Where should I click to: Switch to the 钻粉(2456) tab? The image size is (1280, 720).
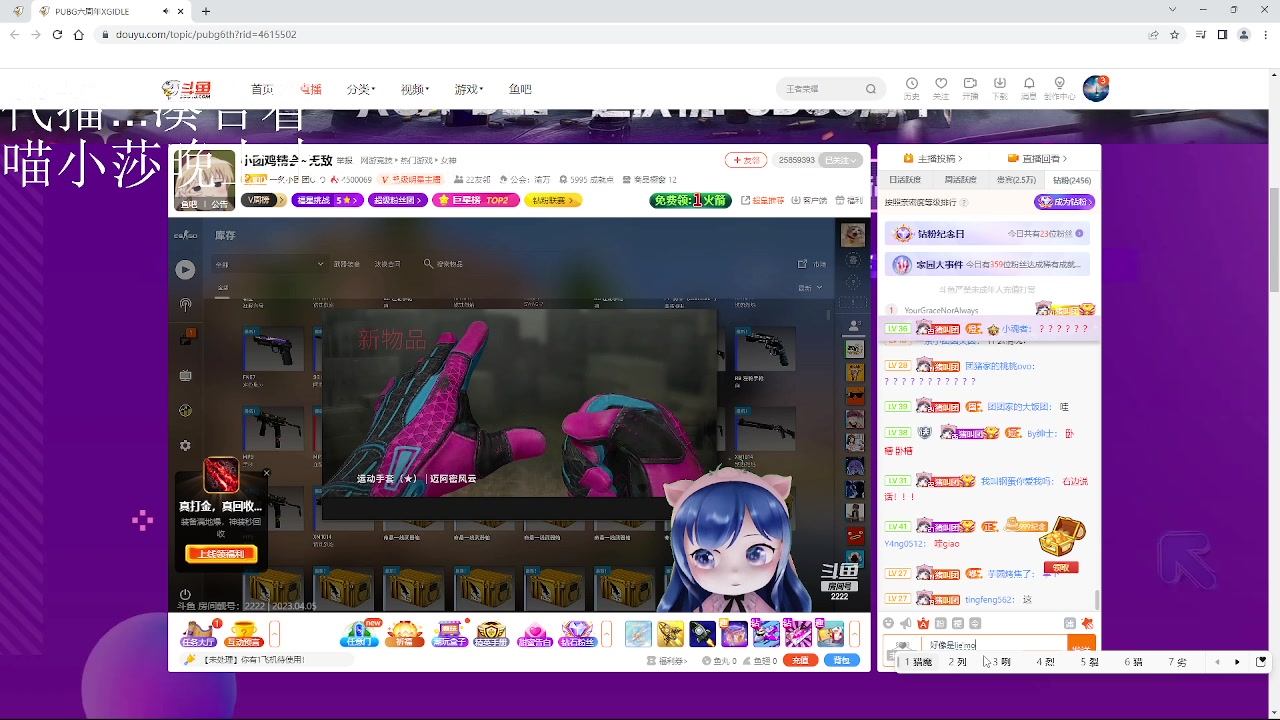[1072, 180]
